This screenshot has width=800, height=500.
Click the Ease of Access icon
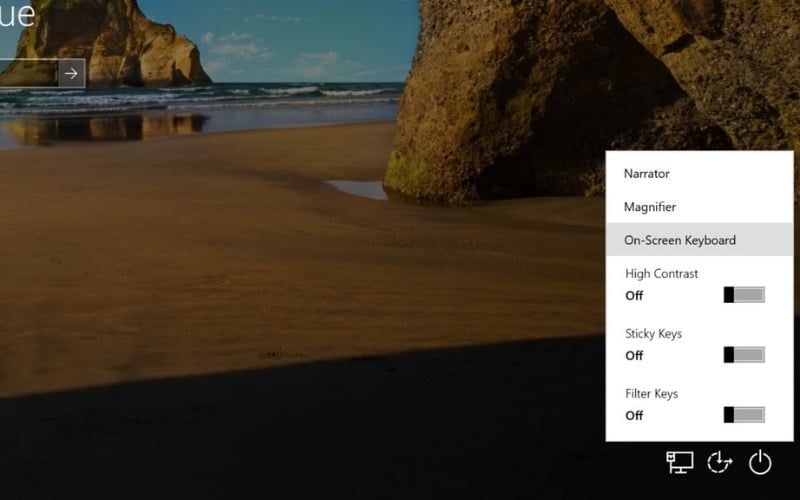(x=720, y=462)
